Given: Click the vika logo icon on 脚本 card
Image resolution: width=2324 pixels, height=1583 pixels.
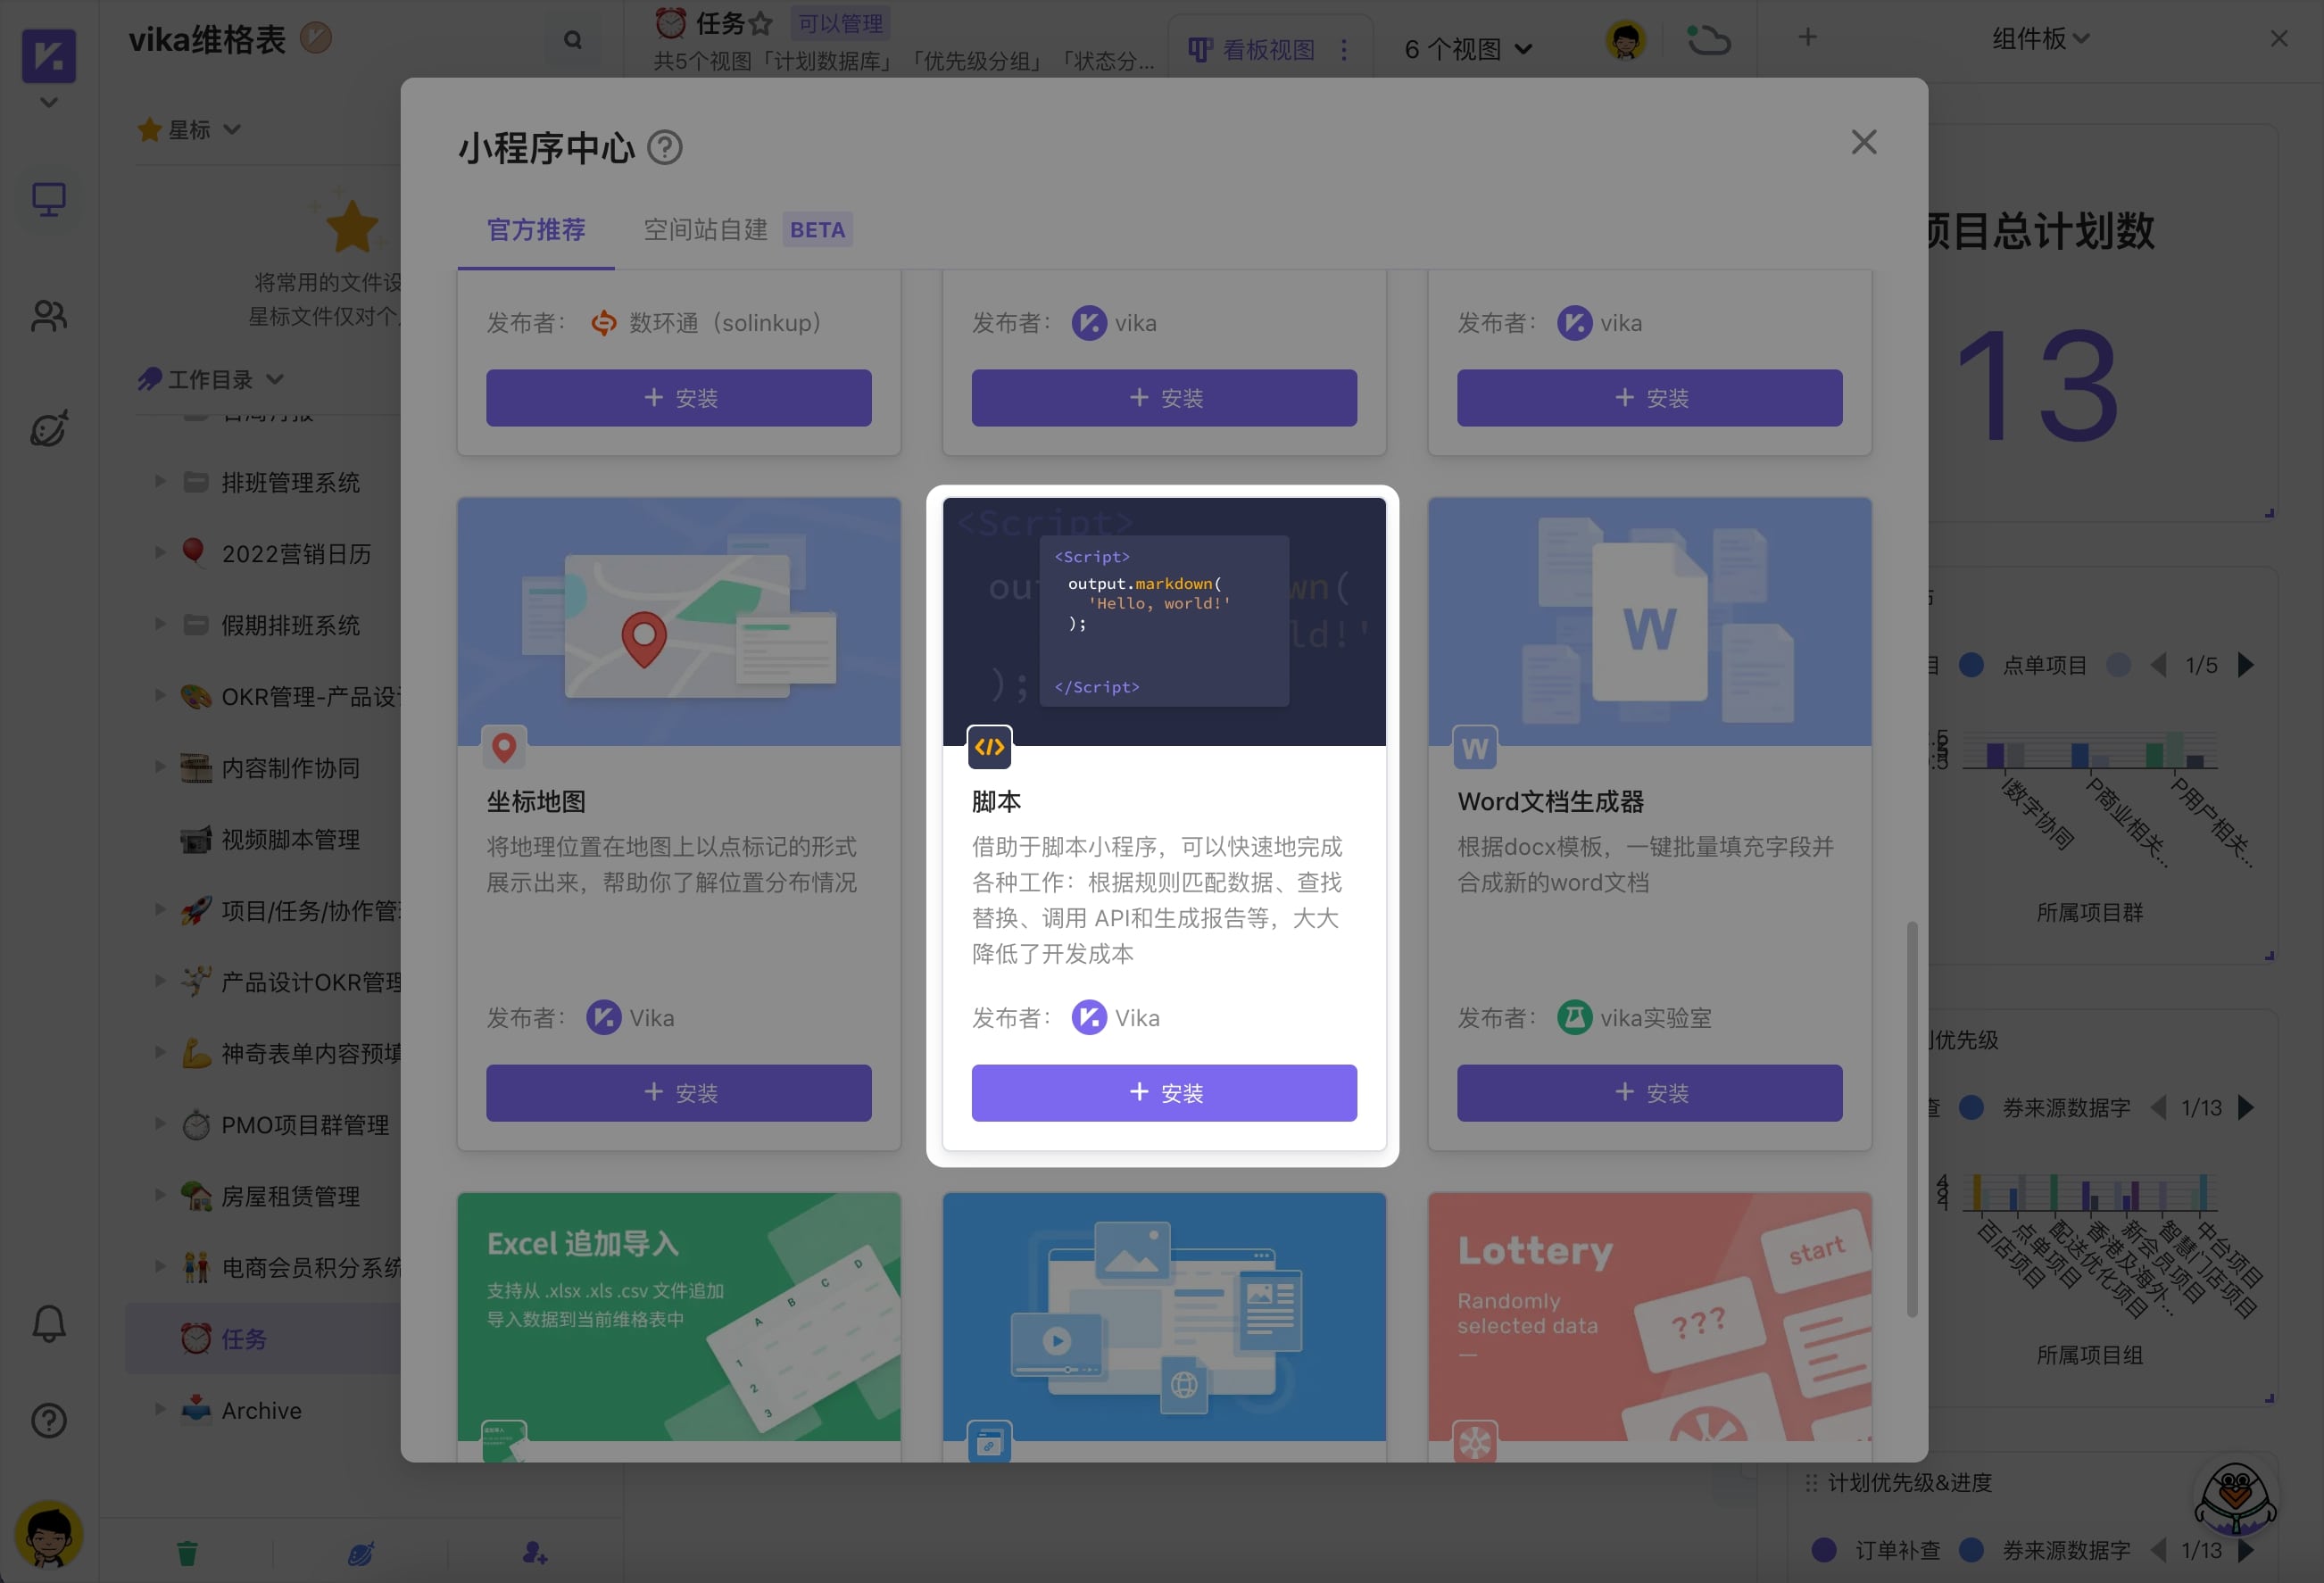Looking at the screenshot, I should tap(1091, 1016).
